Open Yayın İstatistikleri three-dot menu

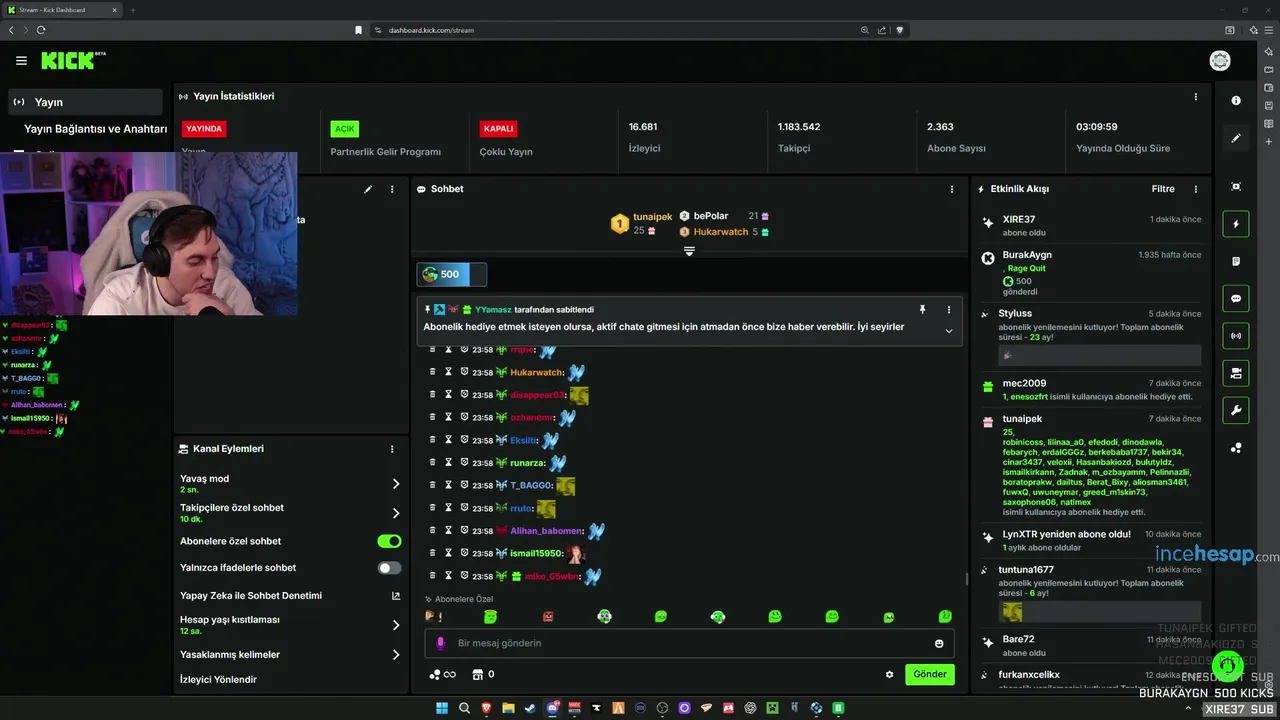pyautogui.click(x=1196, y=97)
